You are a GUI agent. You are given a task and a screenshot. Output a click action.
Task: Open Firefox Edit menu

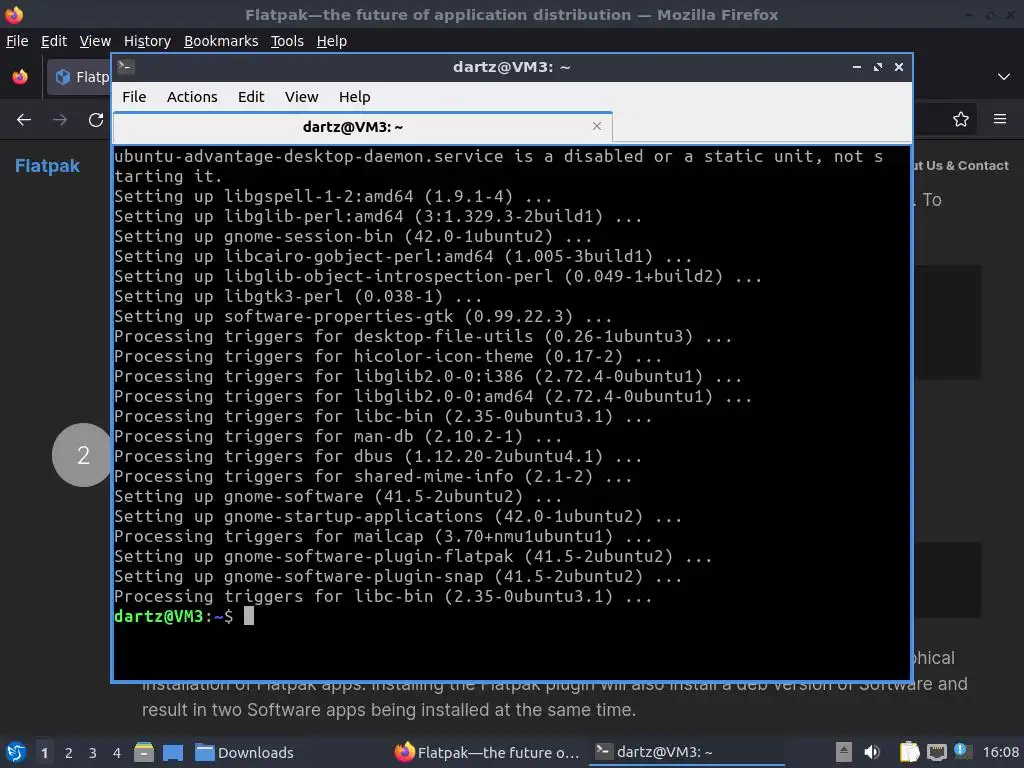(54, 41)
